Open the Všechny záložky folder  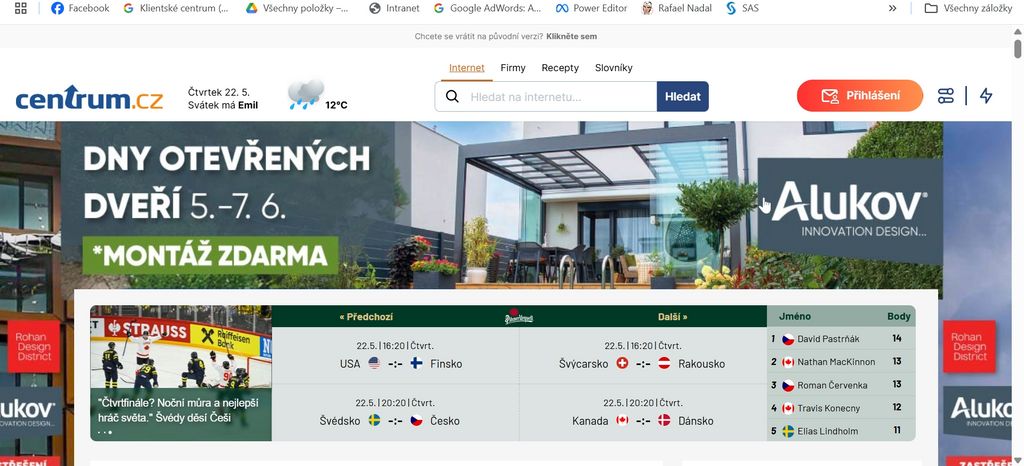pyautogui.click(x=968, y=8)
